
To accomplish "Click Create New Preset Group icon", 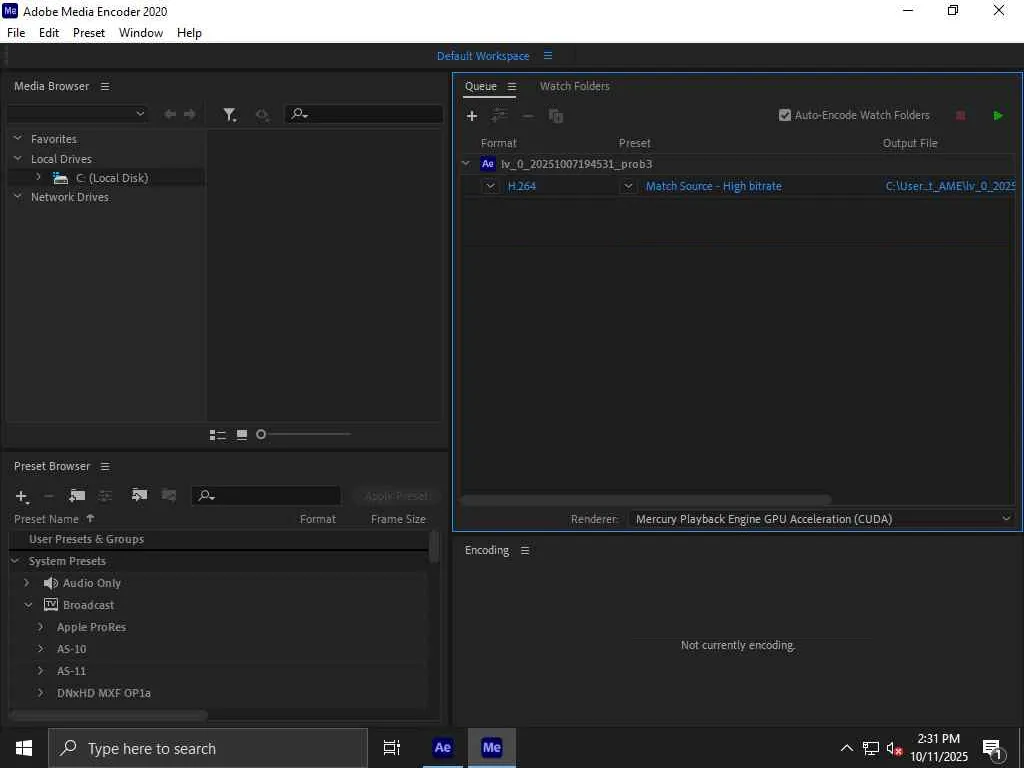I will pyautogui.click(x=77, y=496).
